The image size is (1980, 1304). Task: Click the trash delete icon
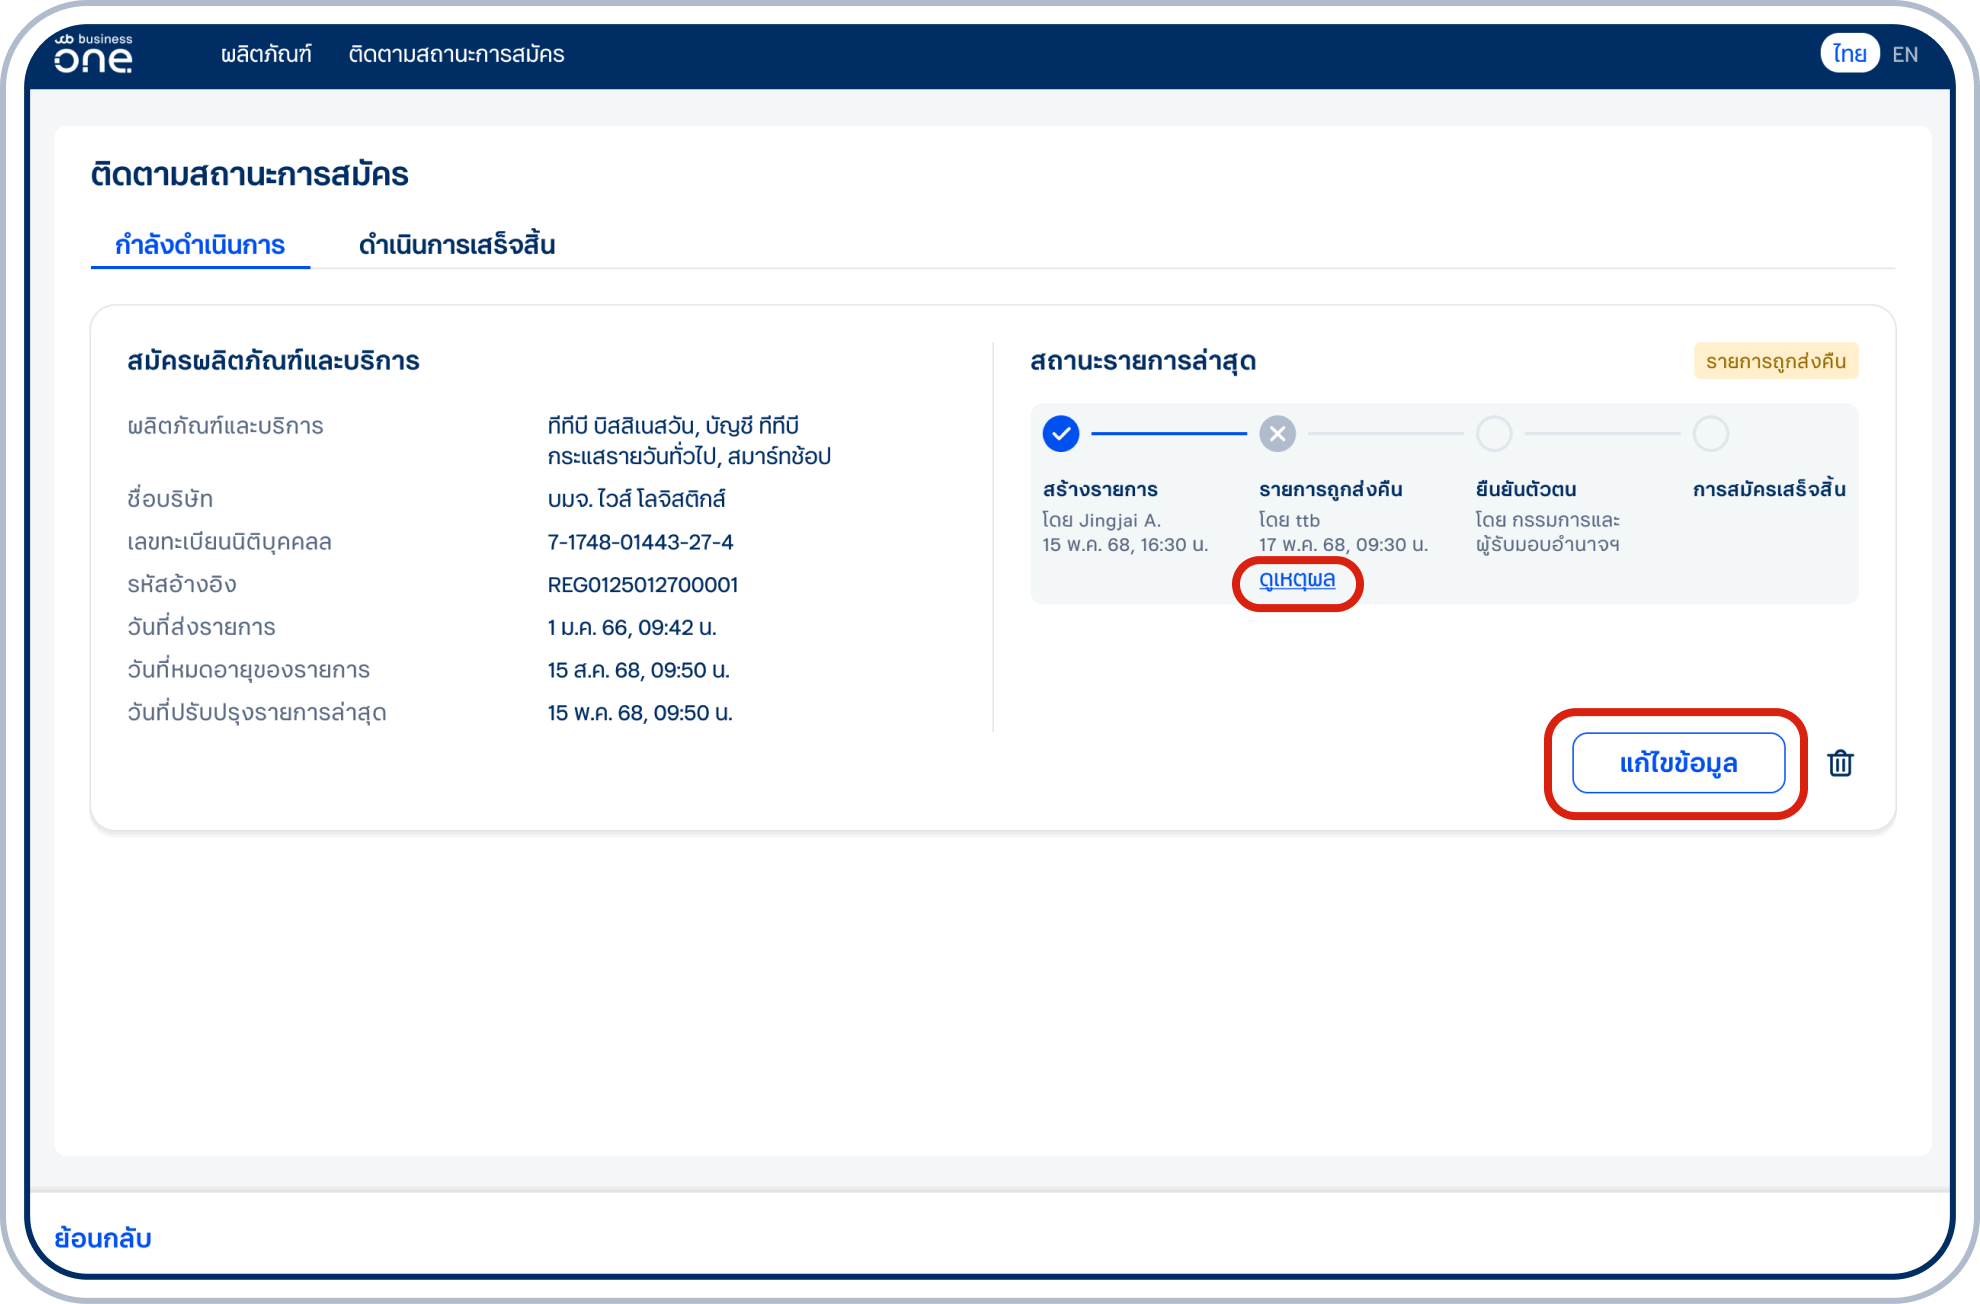[1840, 763]
